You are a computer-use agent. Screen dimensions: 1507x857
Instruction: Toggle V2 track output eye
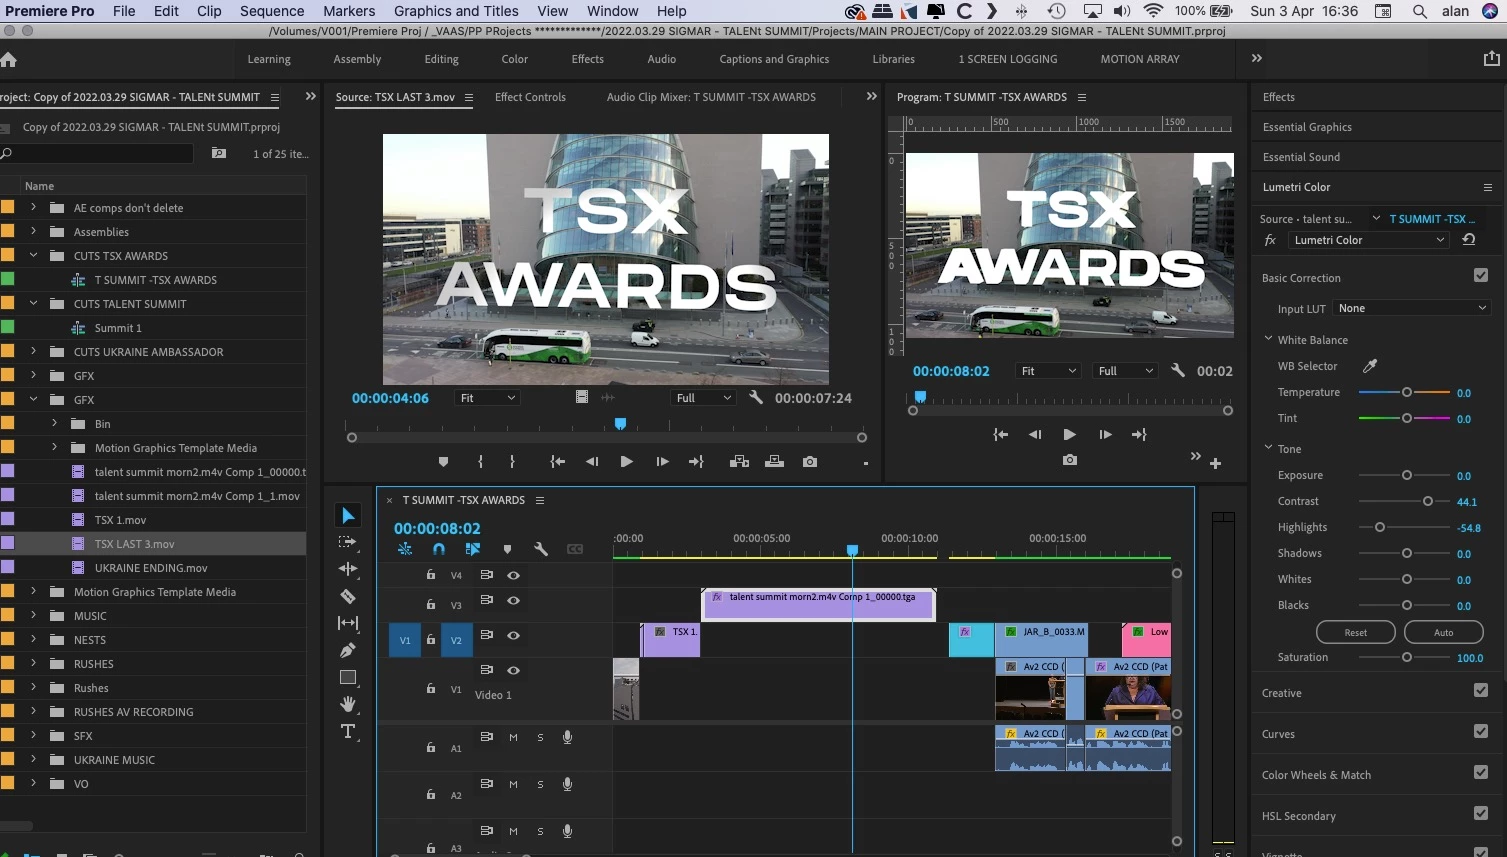[x=513, y=635]
